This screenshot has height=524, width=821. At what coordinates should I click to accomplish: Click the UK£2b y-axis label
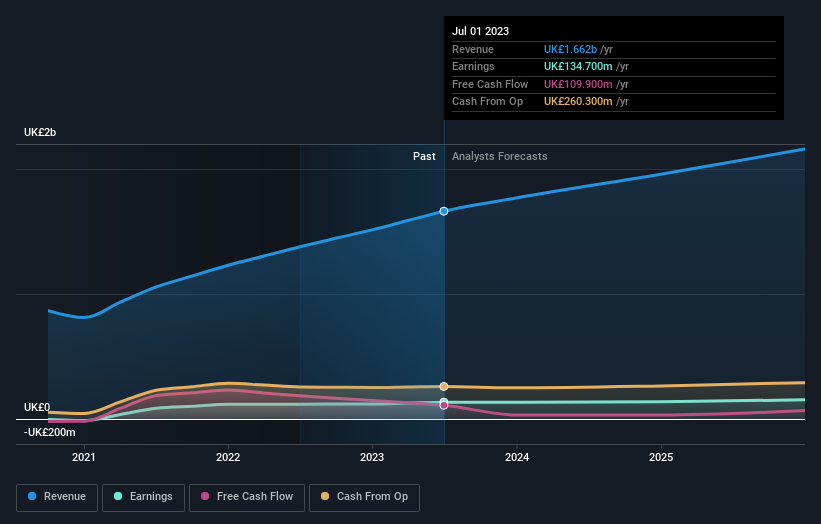click(x=40, y=132)
